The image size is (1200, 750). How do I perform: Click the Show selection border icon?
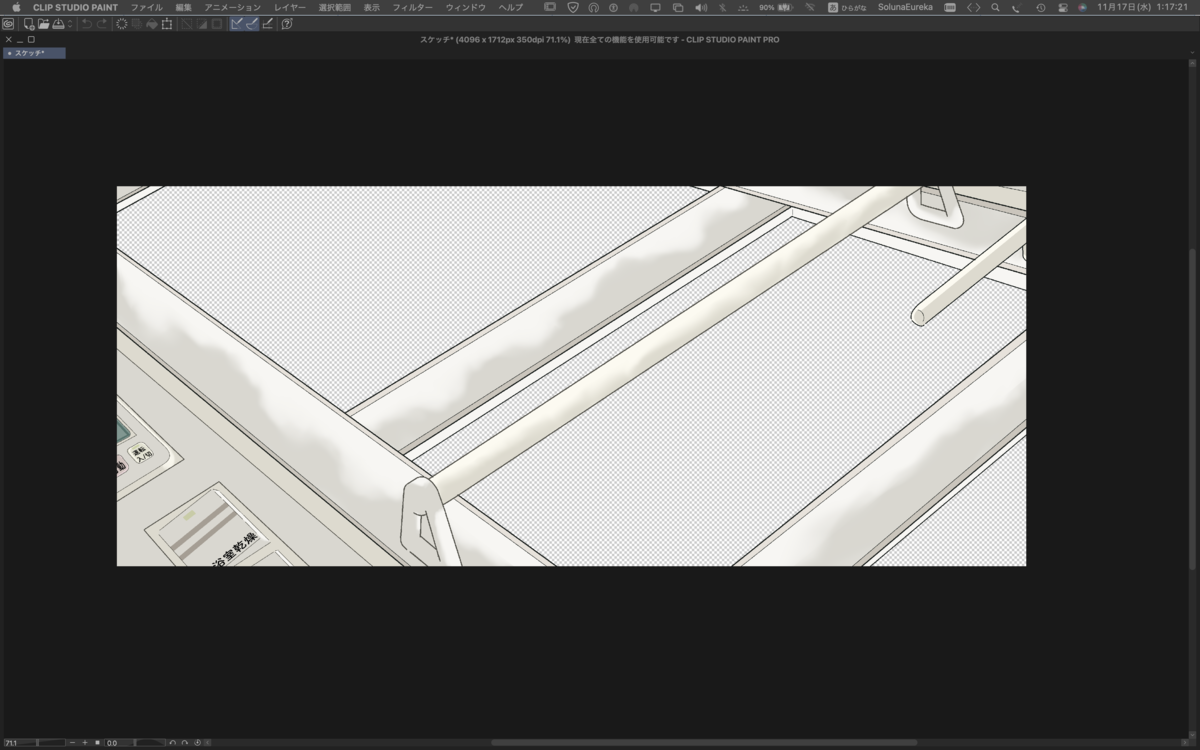217,24
